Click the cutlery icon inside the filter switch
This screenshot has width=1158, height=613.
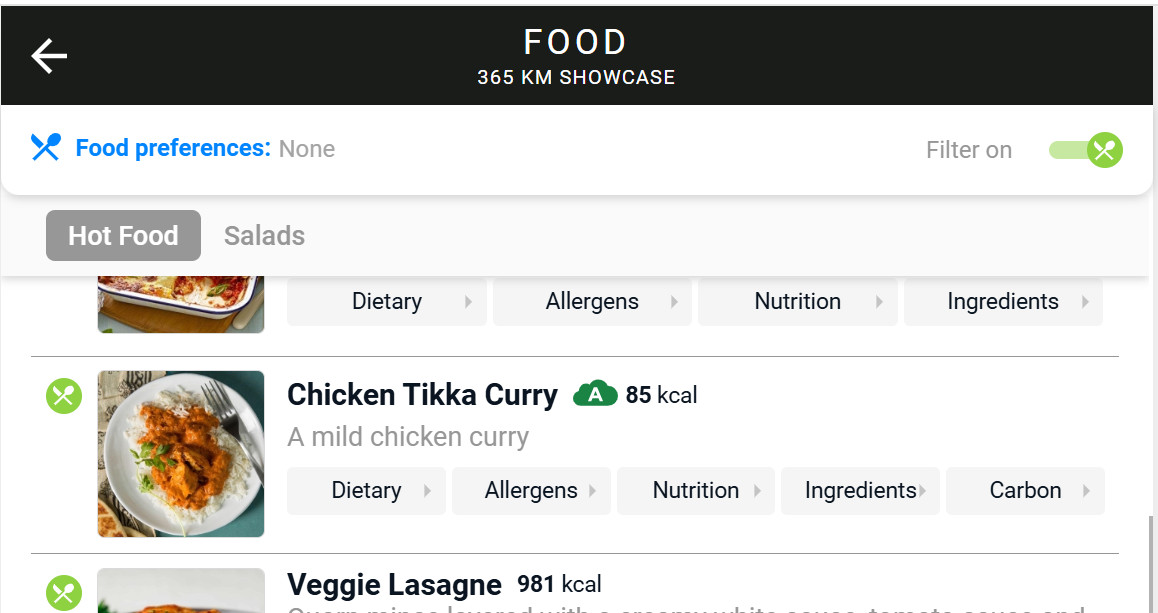pyautogui.click(x=1104, y=150)
